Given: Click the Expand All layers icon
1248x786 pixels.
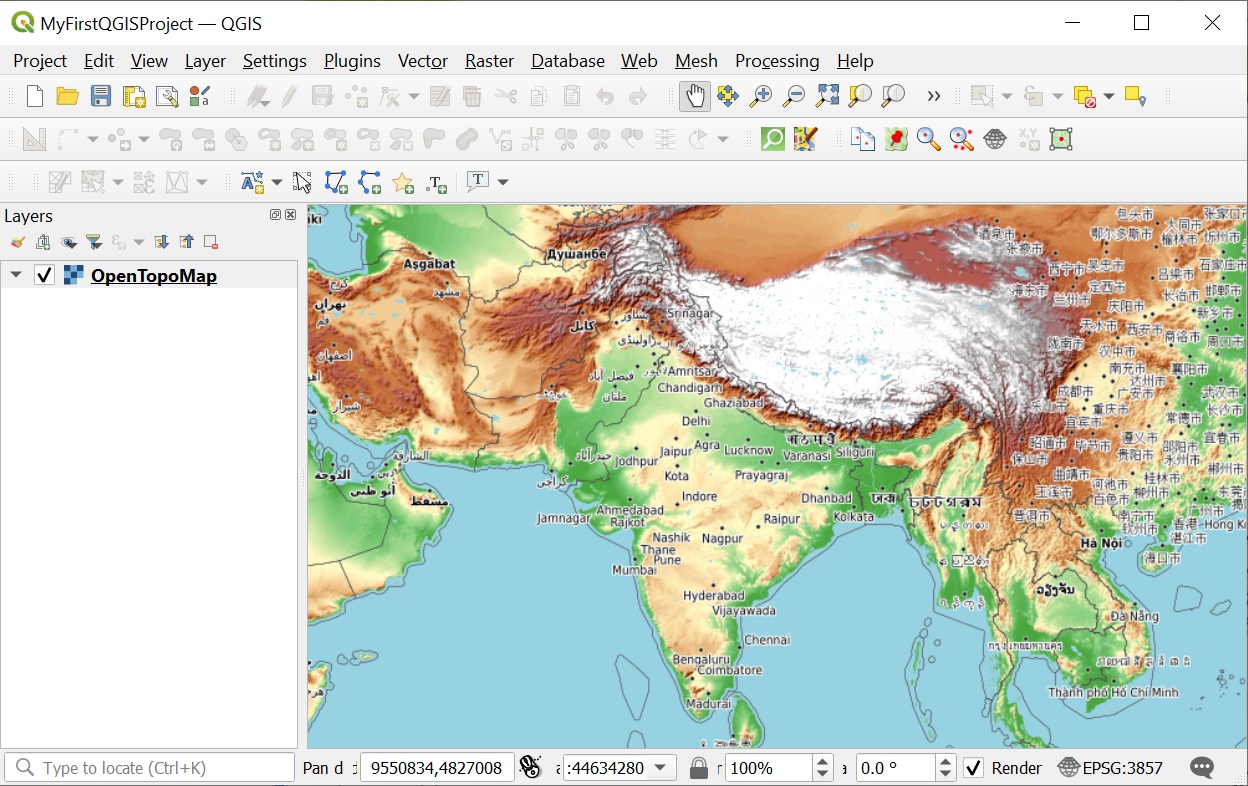Looking at the screenshot, I should pyautogui.click(x=162, y=242).
